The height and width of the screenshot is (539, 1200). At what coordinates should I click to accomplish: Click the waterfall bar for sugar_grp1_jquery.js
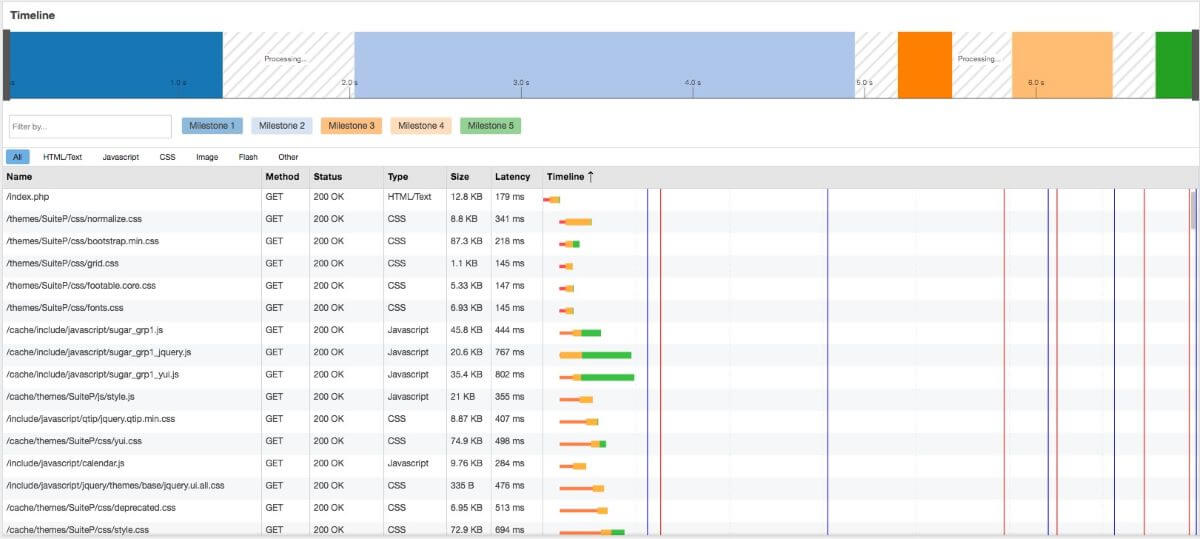[595, 355]
